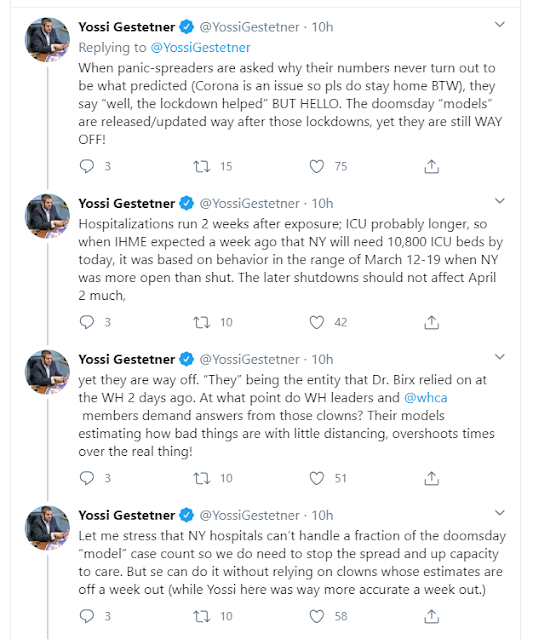The width and height of the screenshot is (533, 640).
Task: Reply to the NY hospitals tweet
Action: [87, 616]
